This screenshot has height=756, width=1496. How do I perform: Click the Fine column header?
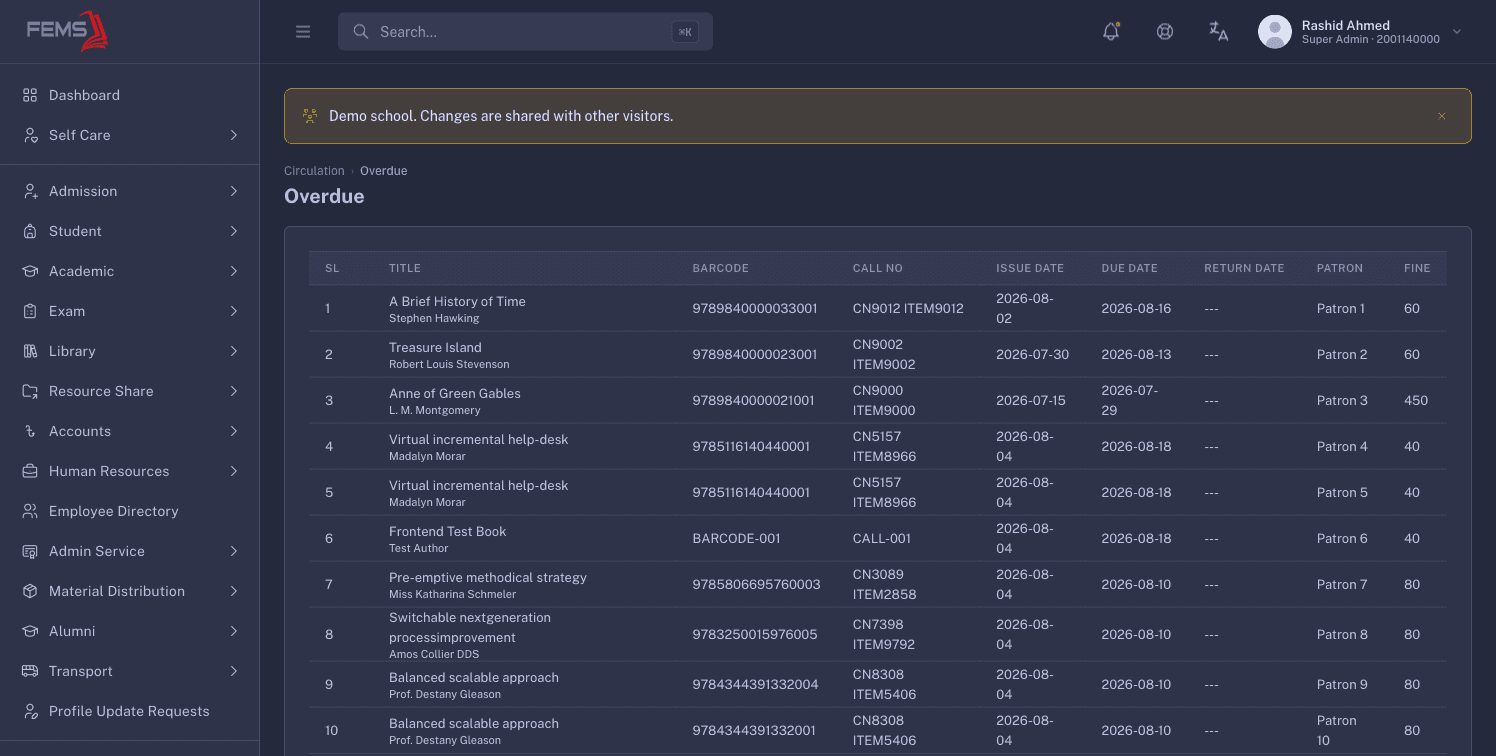click(x=1417, y=268)
